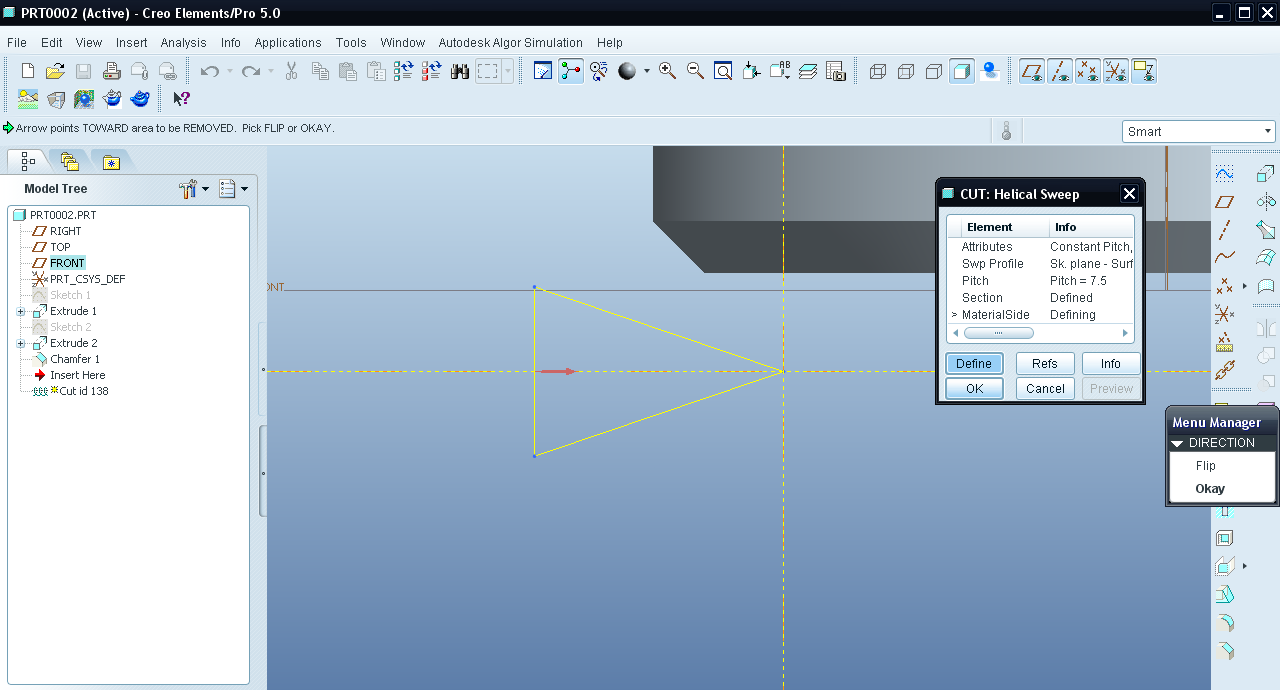Screen dimensions: 1280x690
Task: Select Chamfer 1 in Model Tree
Action: tap(75, 359)
